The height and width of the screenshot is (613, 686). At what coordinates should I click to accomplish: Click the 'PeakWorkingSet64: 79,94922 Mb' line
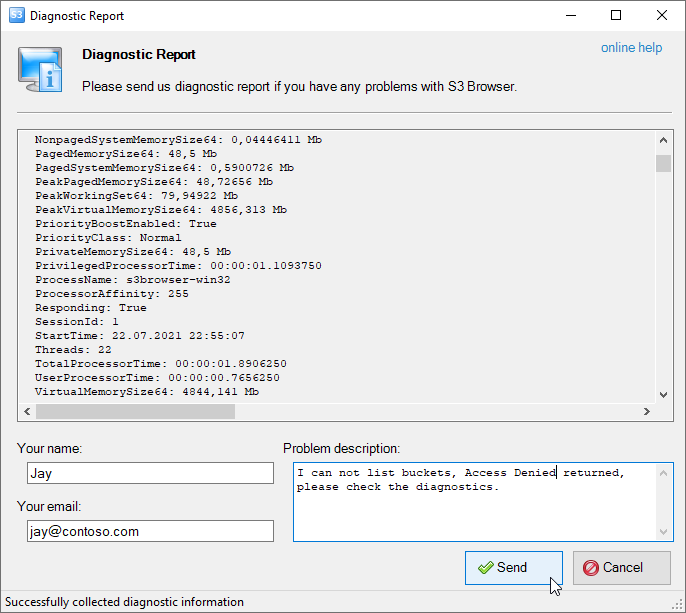136,196
